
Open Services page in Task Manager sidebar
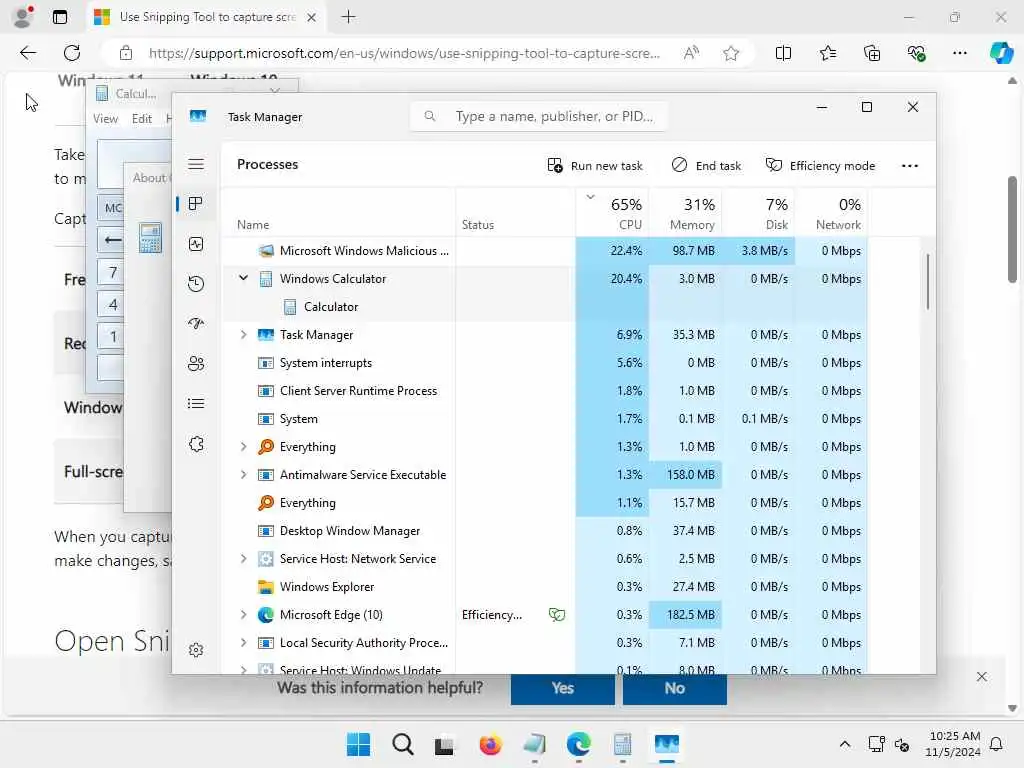[196, 444]
